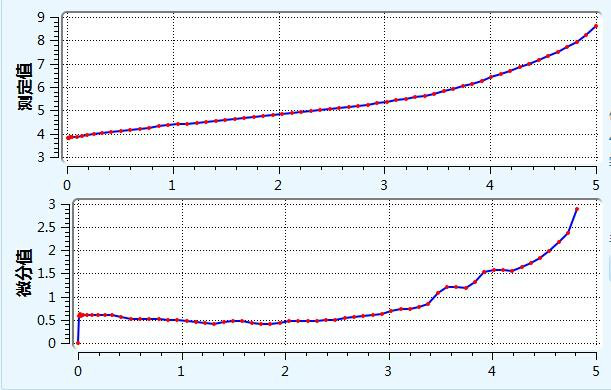The width and height of the screenshot is (611, 390).
Task: Select the highest point of the 微分值 curve
Action: click(577, 209)
